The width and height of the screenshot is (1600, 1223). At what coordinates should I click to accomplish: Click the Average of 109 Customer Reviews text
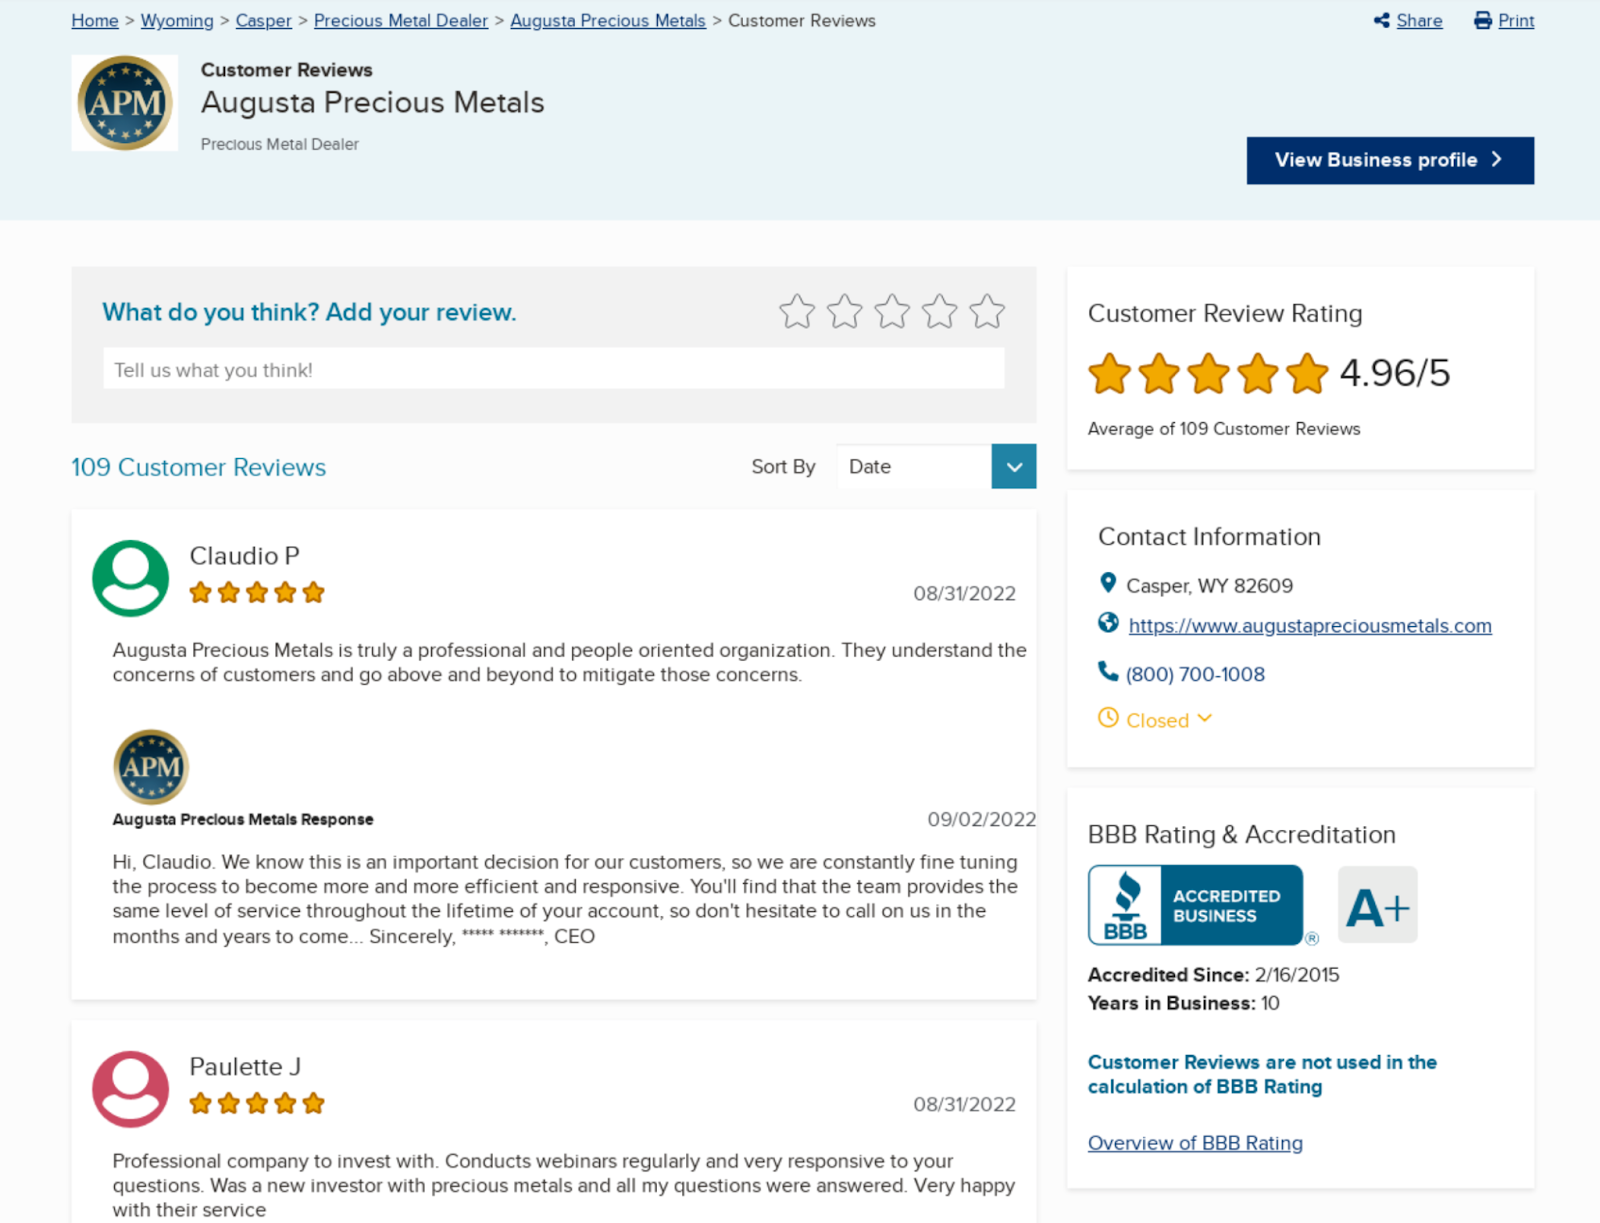(1224, 429)
